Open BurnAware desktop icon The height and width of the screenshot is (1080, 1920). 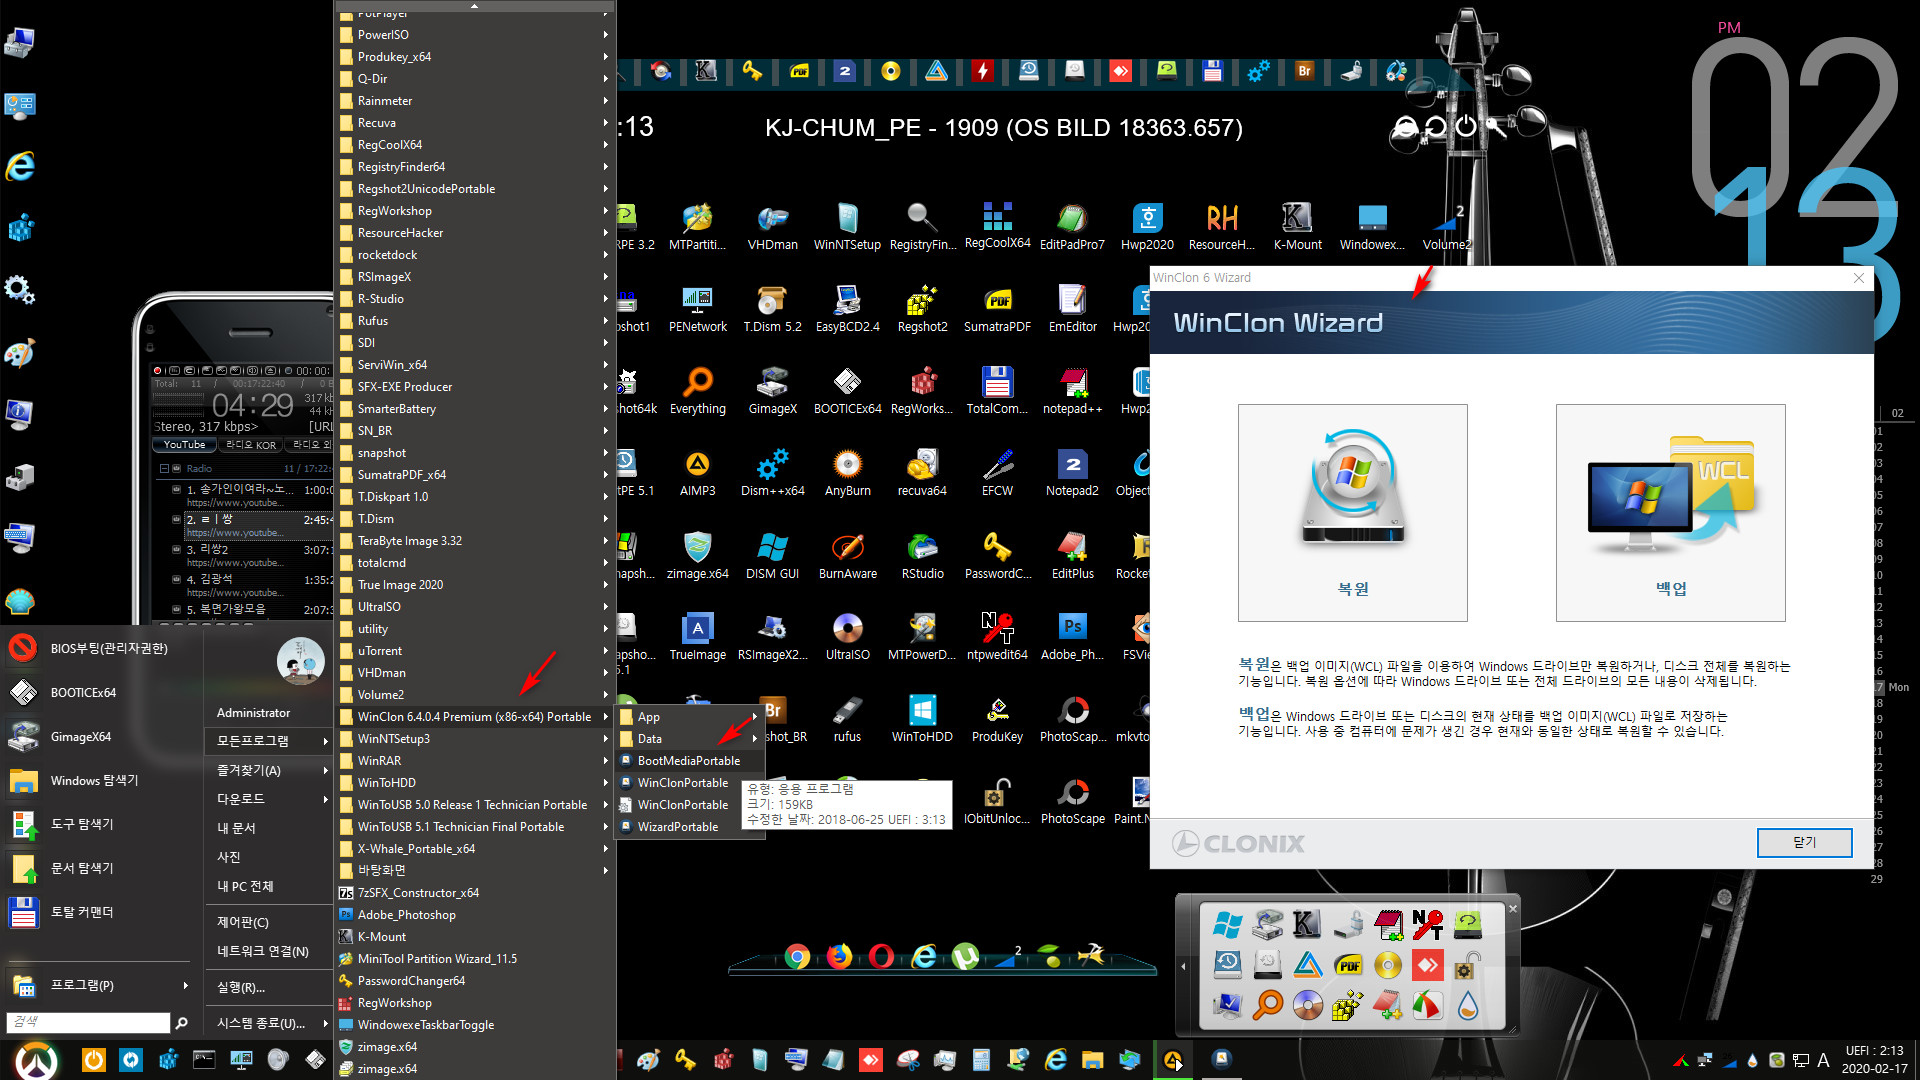[847, 556]
